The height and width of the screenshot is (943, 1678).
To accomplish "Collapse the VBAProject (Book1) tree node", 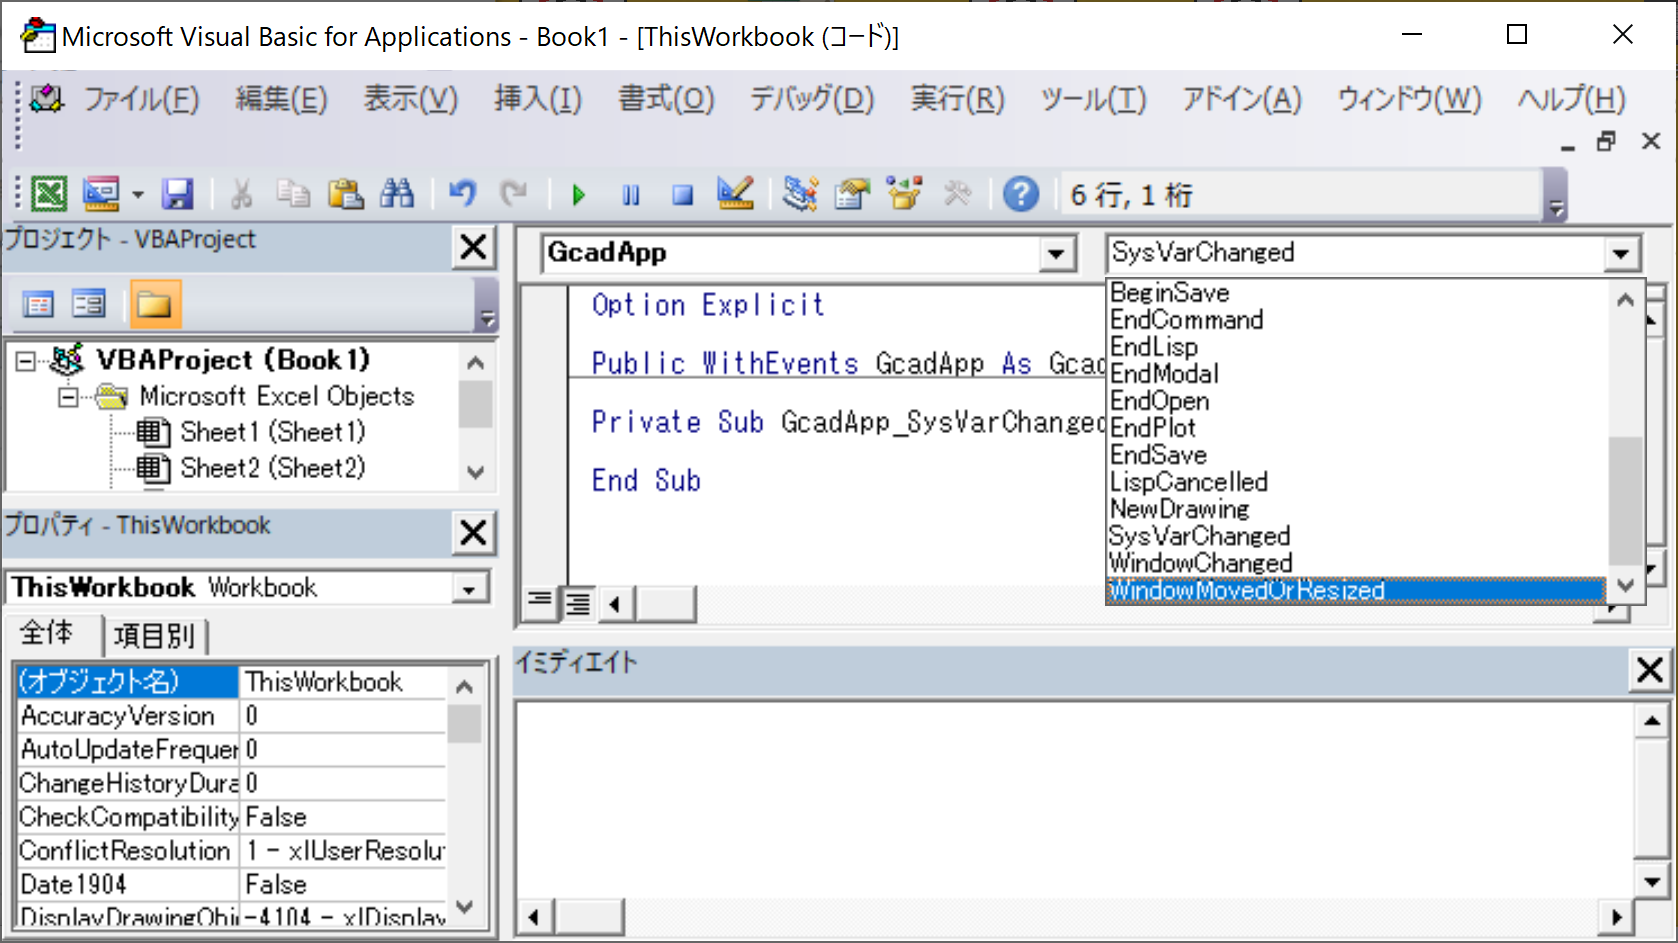I will click(26, 361).
